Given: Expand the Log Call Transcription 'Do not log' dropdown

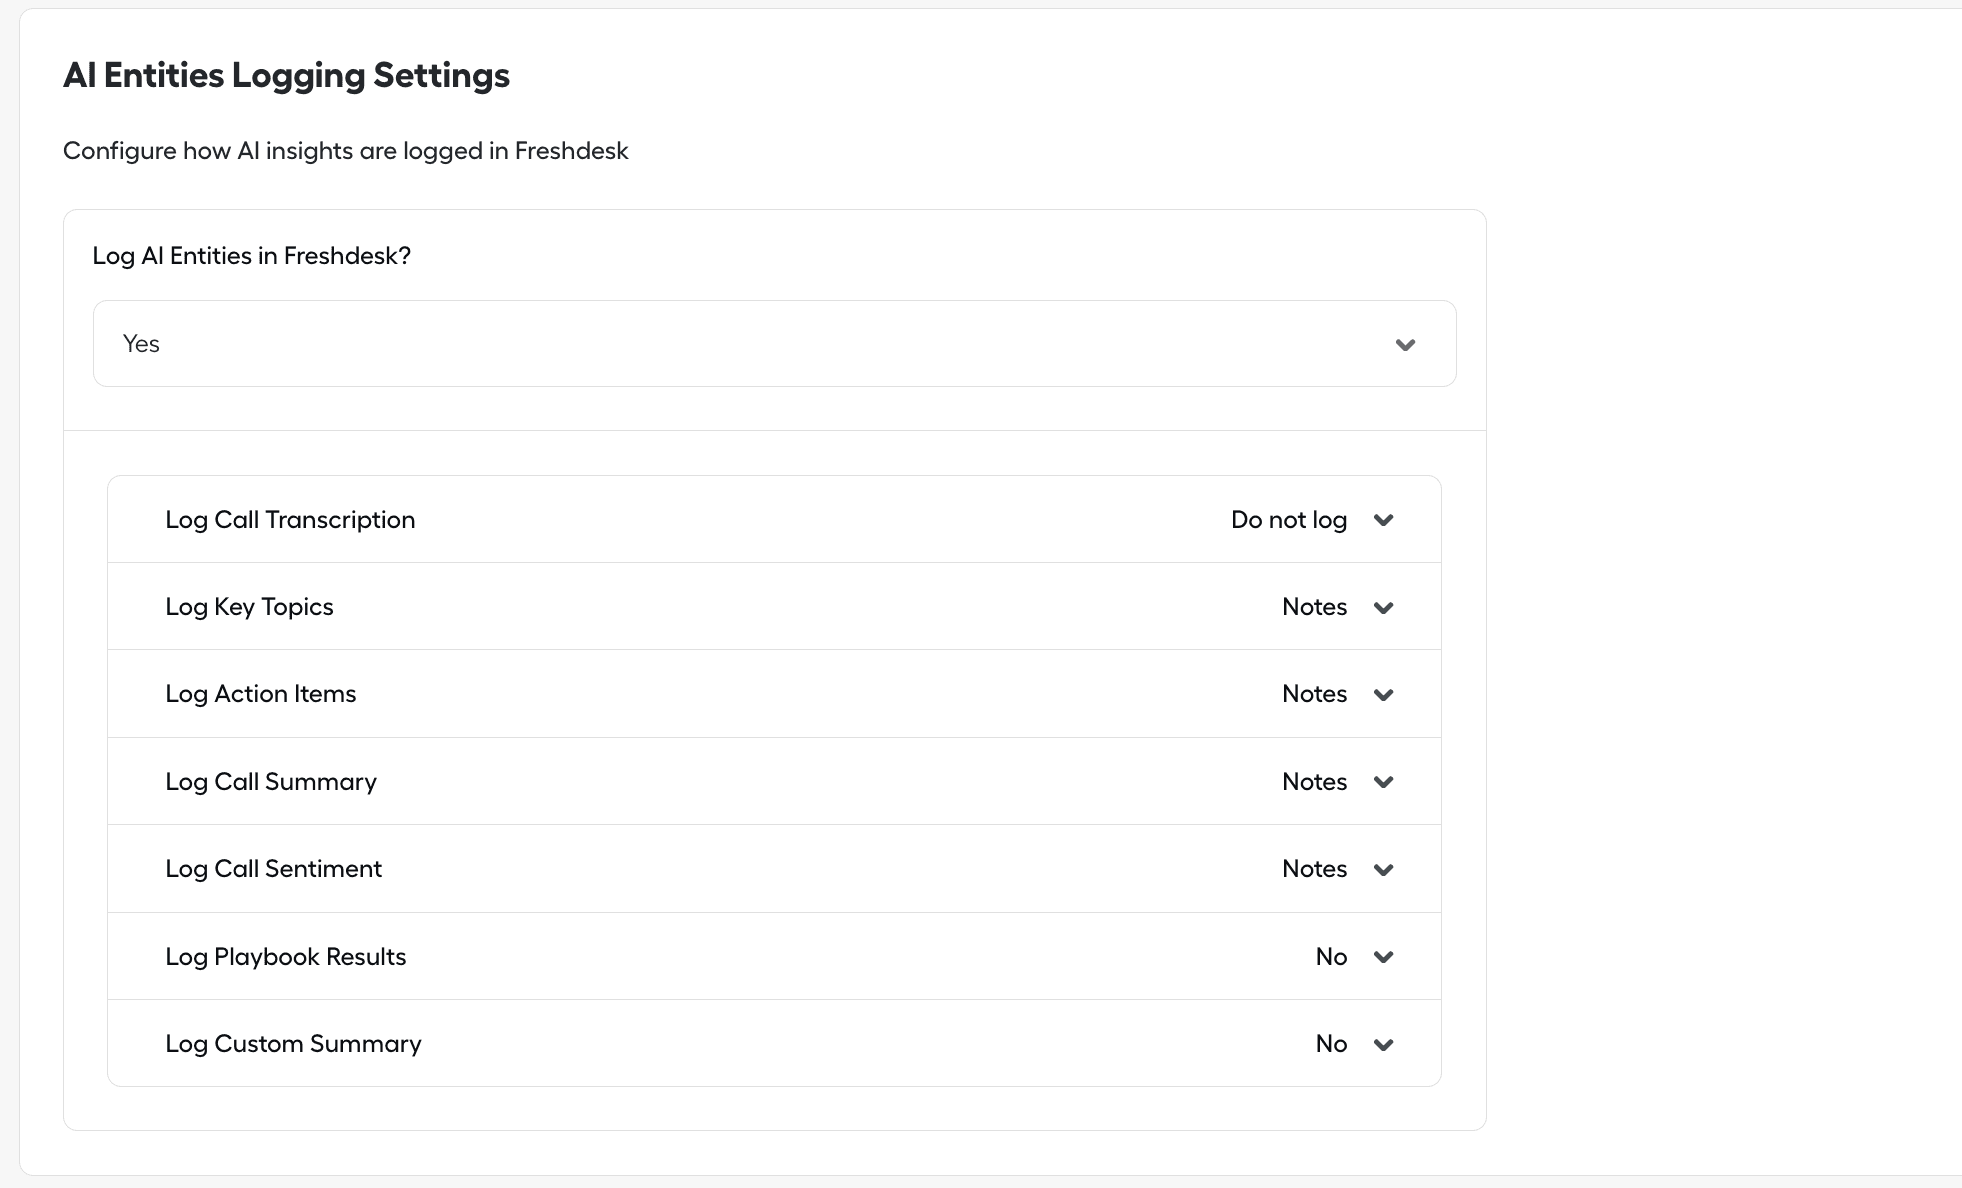Looking at the screenshot, I should pos(1312,520).
